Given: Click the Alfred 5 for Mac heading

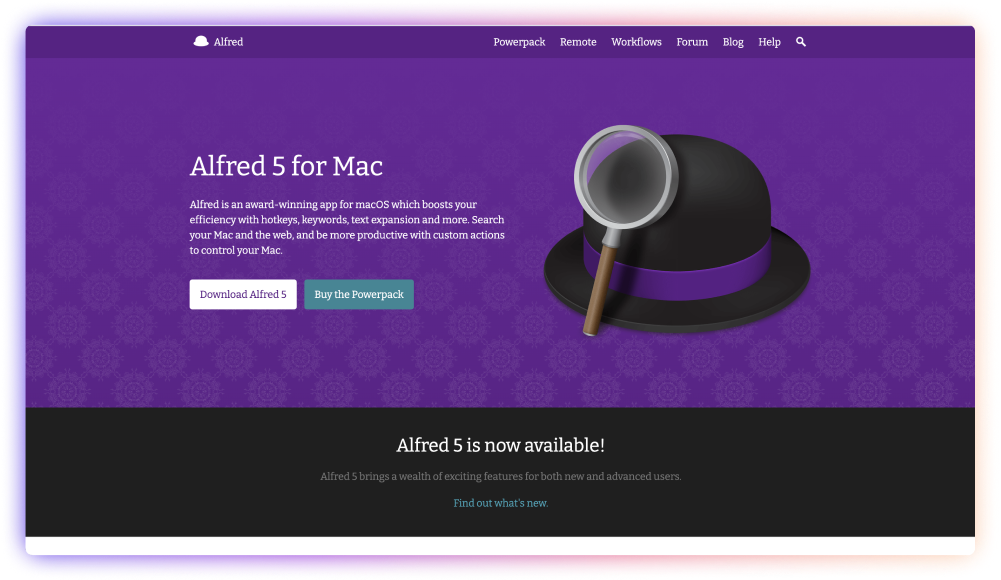Looking at the screenshot, I should 286,166.
